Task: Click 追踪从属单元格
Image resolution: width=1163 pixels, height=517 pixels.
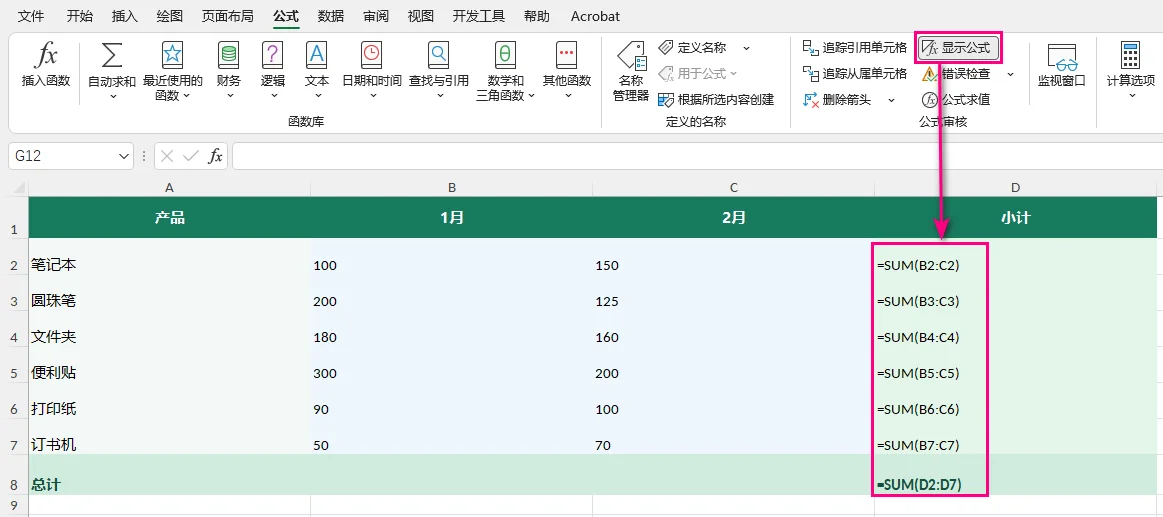Action: [855, 73]
